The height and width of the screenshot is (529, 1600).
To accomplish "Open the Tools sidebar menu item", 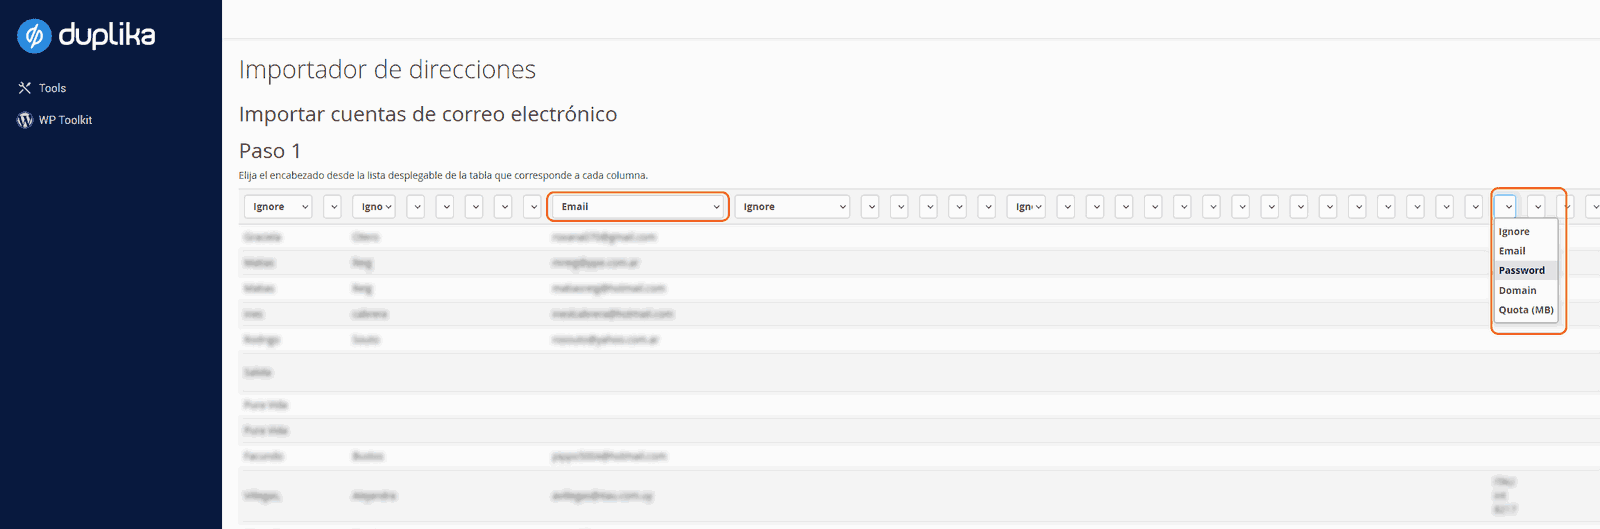I will click(x=52, y=88).
